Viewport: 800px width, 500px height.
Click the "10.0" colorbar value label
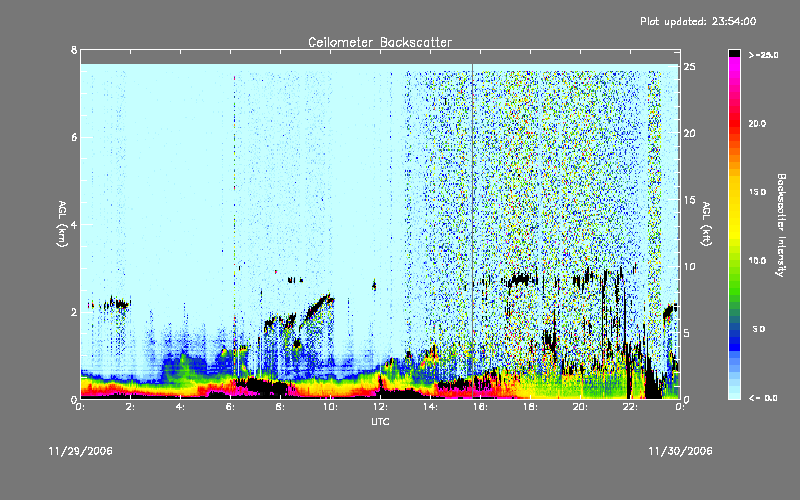(758, 261)
